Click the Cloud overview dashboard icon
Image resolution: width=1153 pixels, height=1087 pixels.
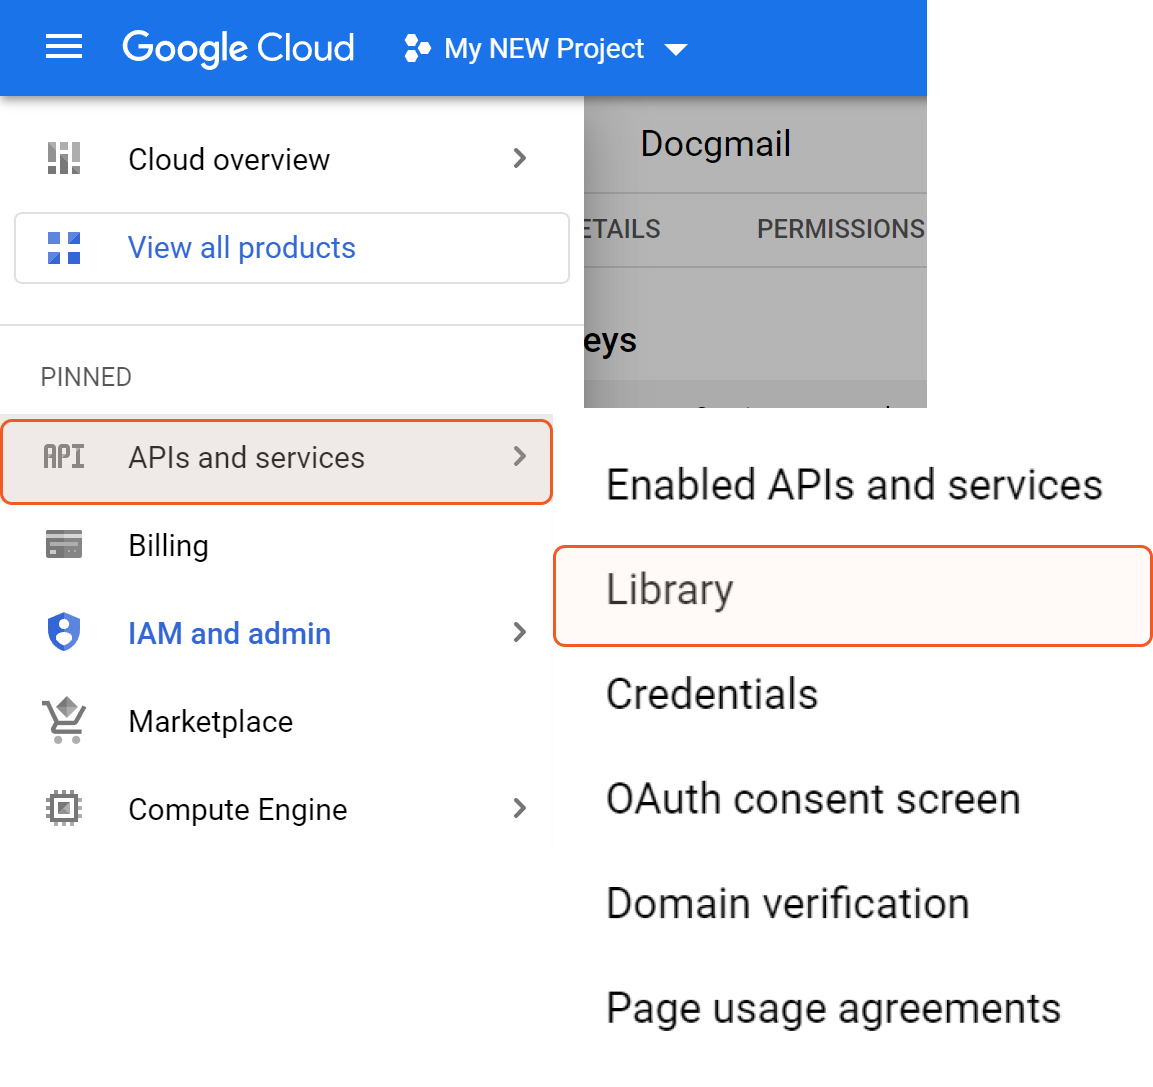coord(64,158)
